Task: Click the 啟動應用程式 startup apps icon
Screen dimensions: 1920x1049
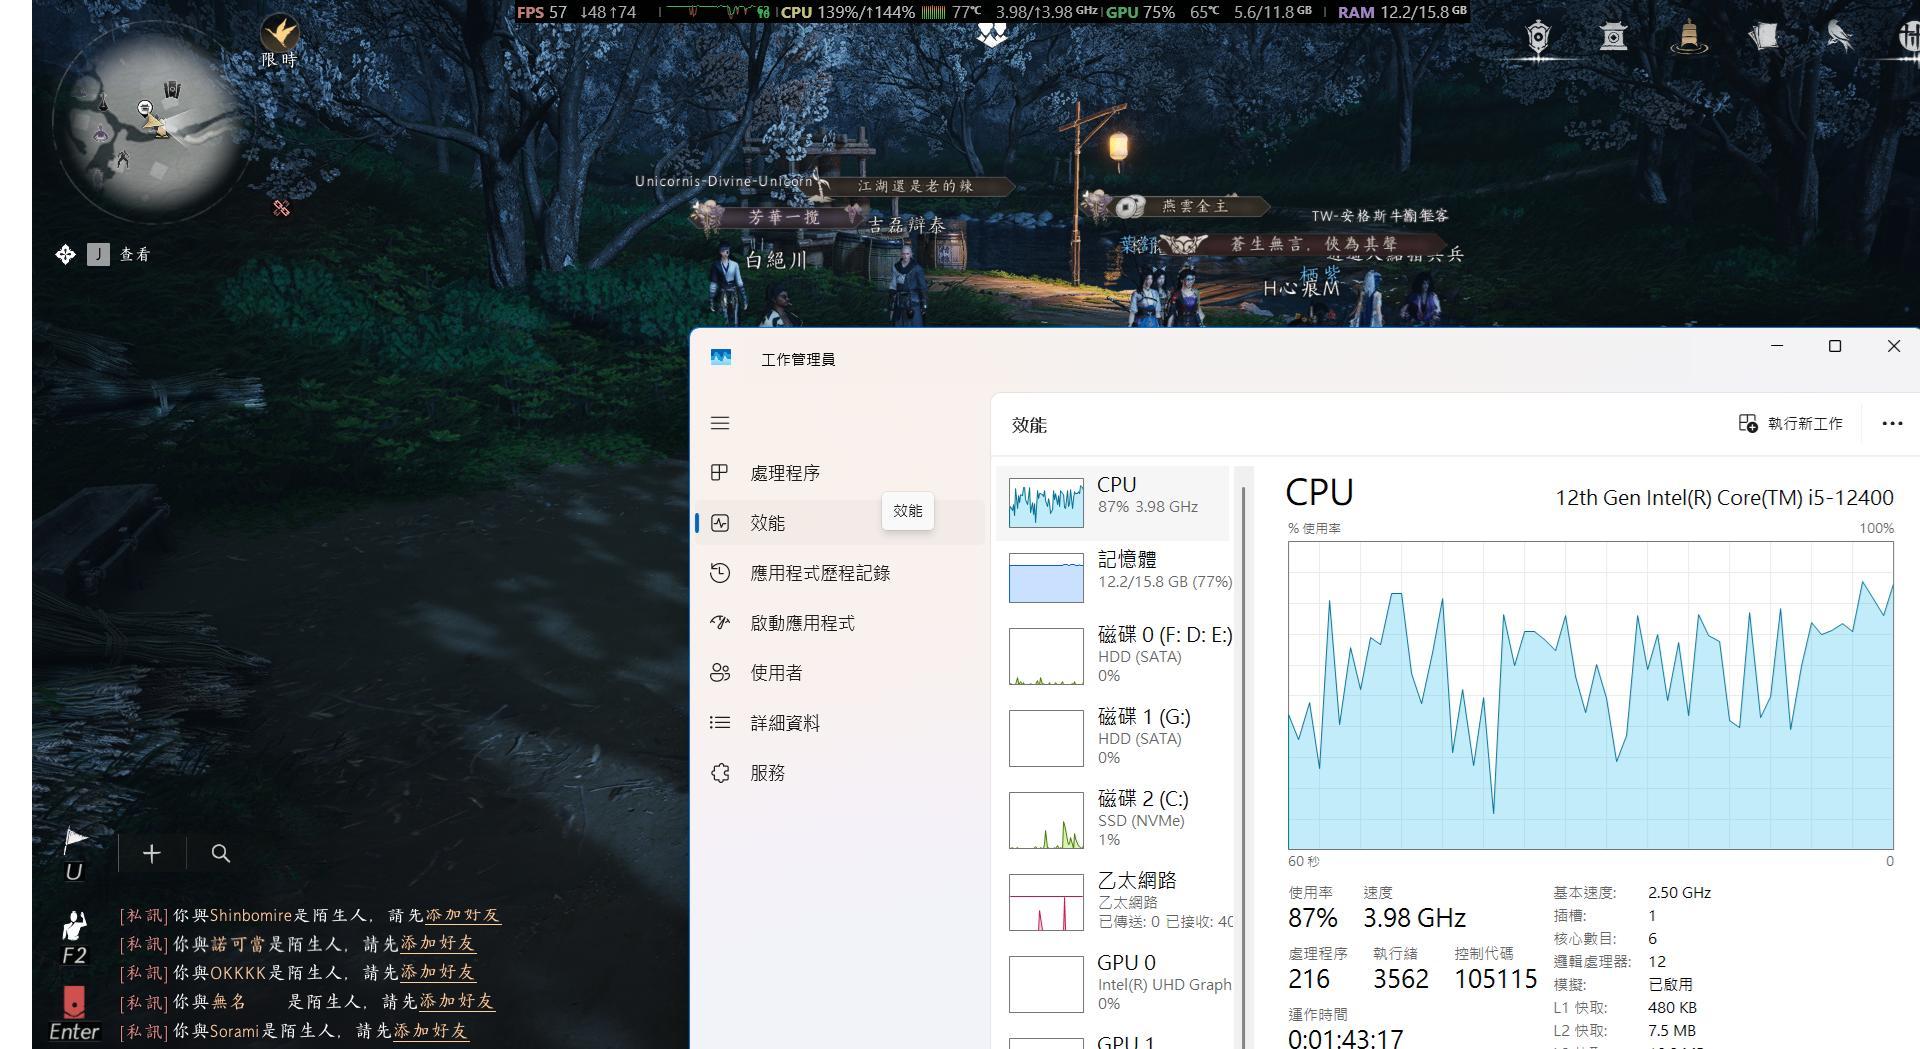Action: click(x=720, y=623)
